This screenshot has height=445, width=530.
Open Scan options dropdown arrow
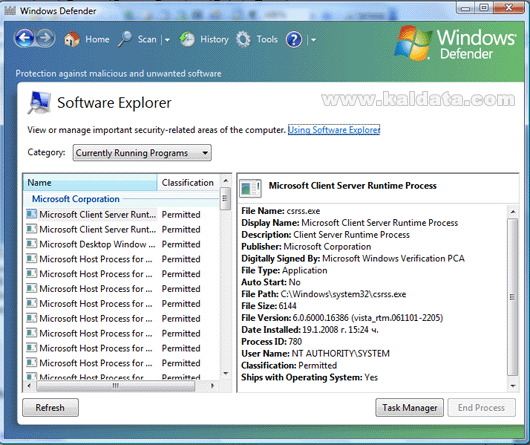tap(167, 40)
